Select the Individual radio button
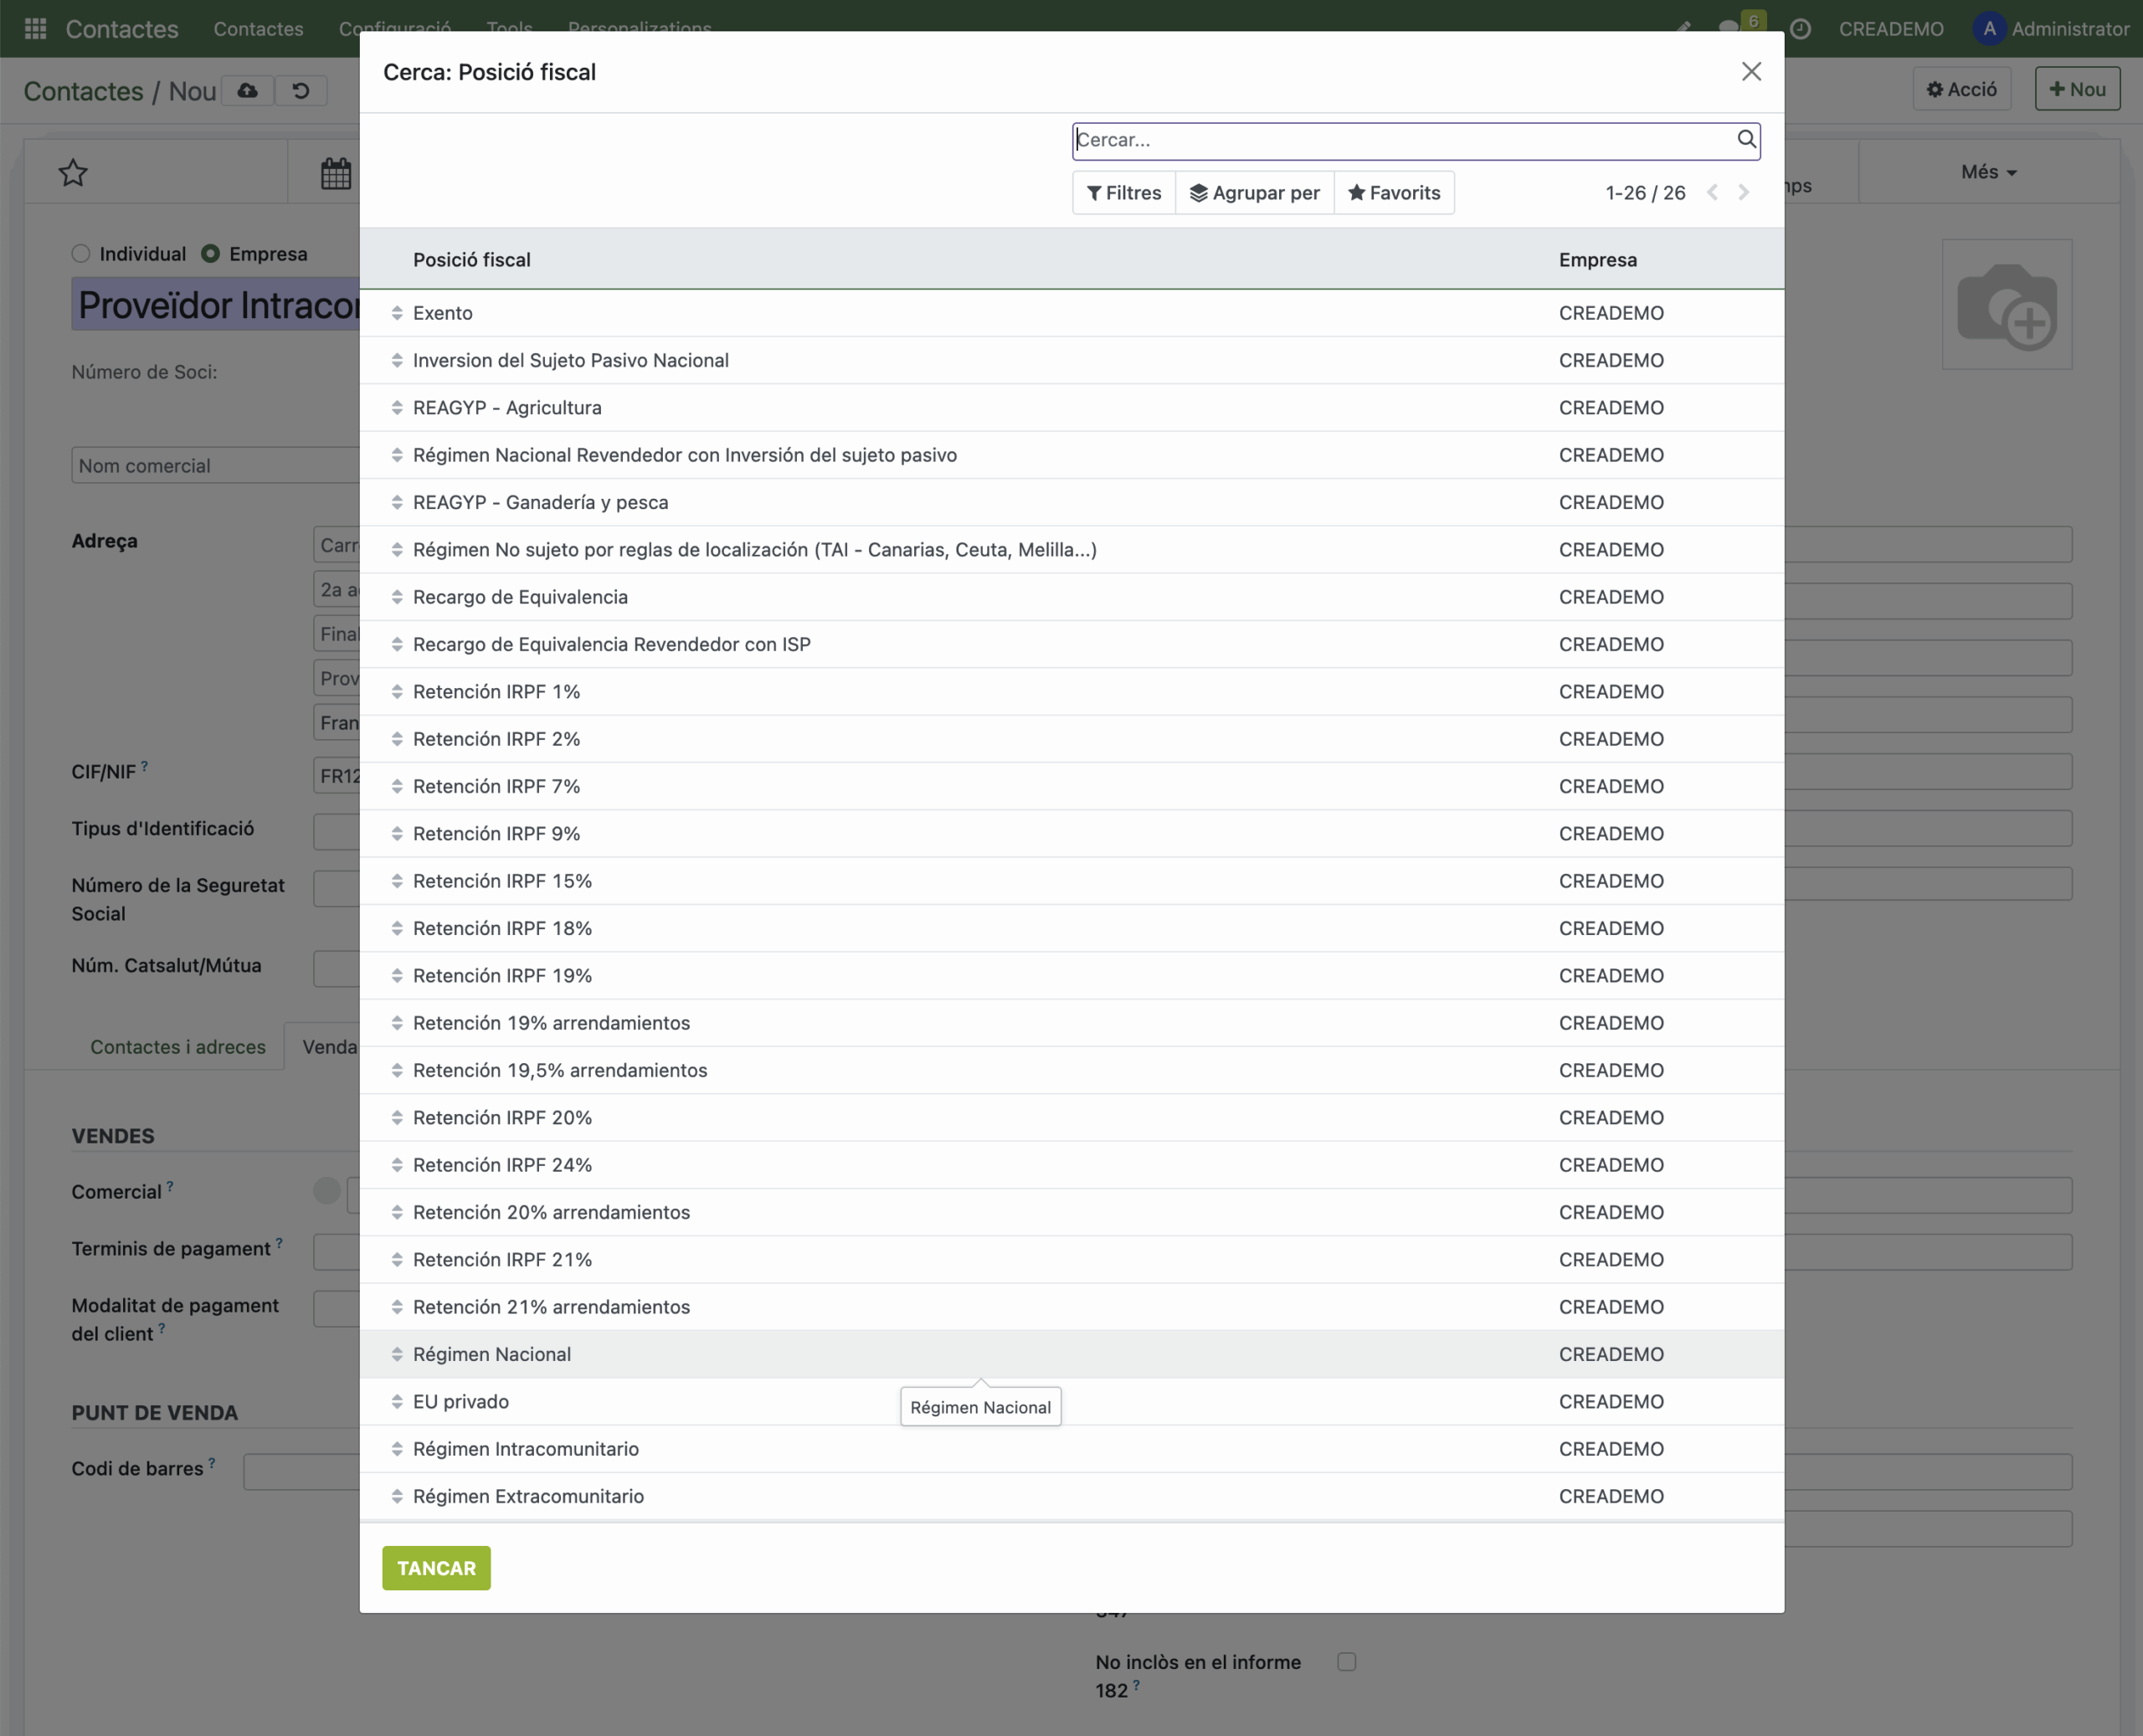This screenshot has width=2143, height=1736. click(x=82, y=254)
